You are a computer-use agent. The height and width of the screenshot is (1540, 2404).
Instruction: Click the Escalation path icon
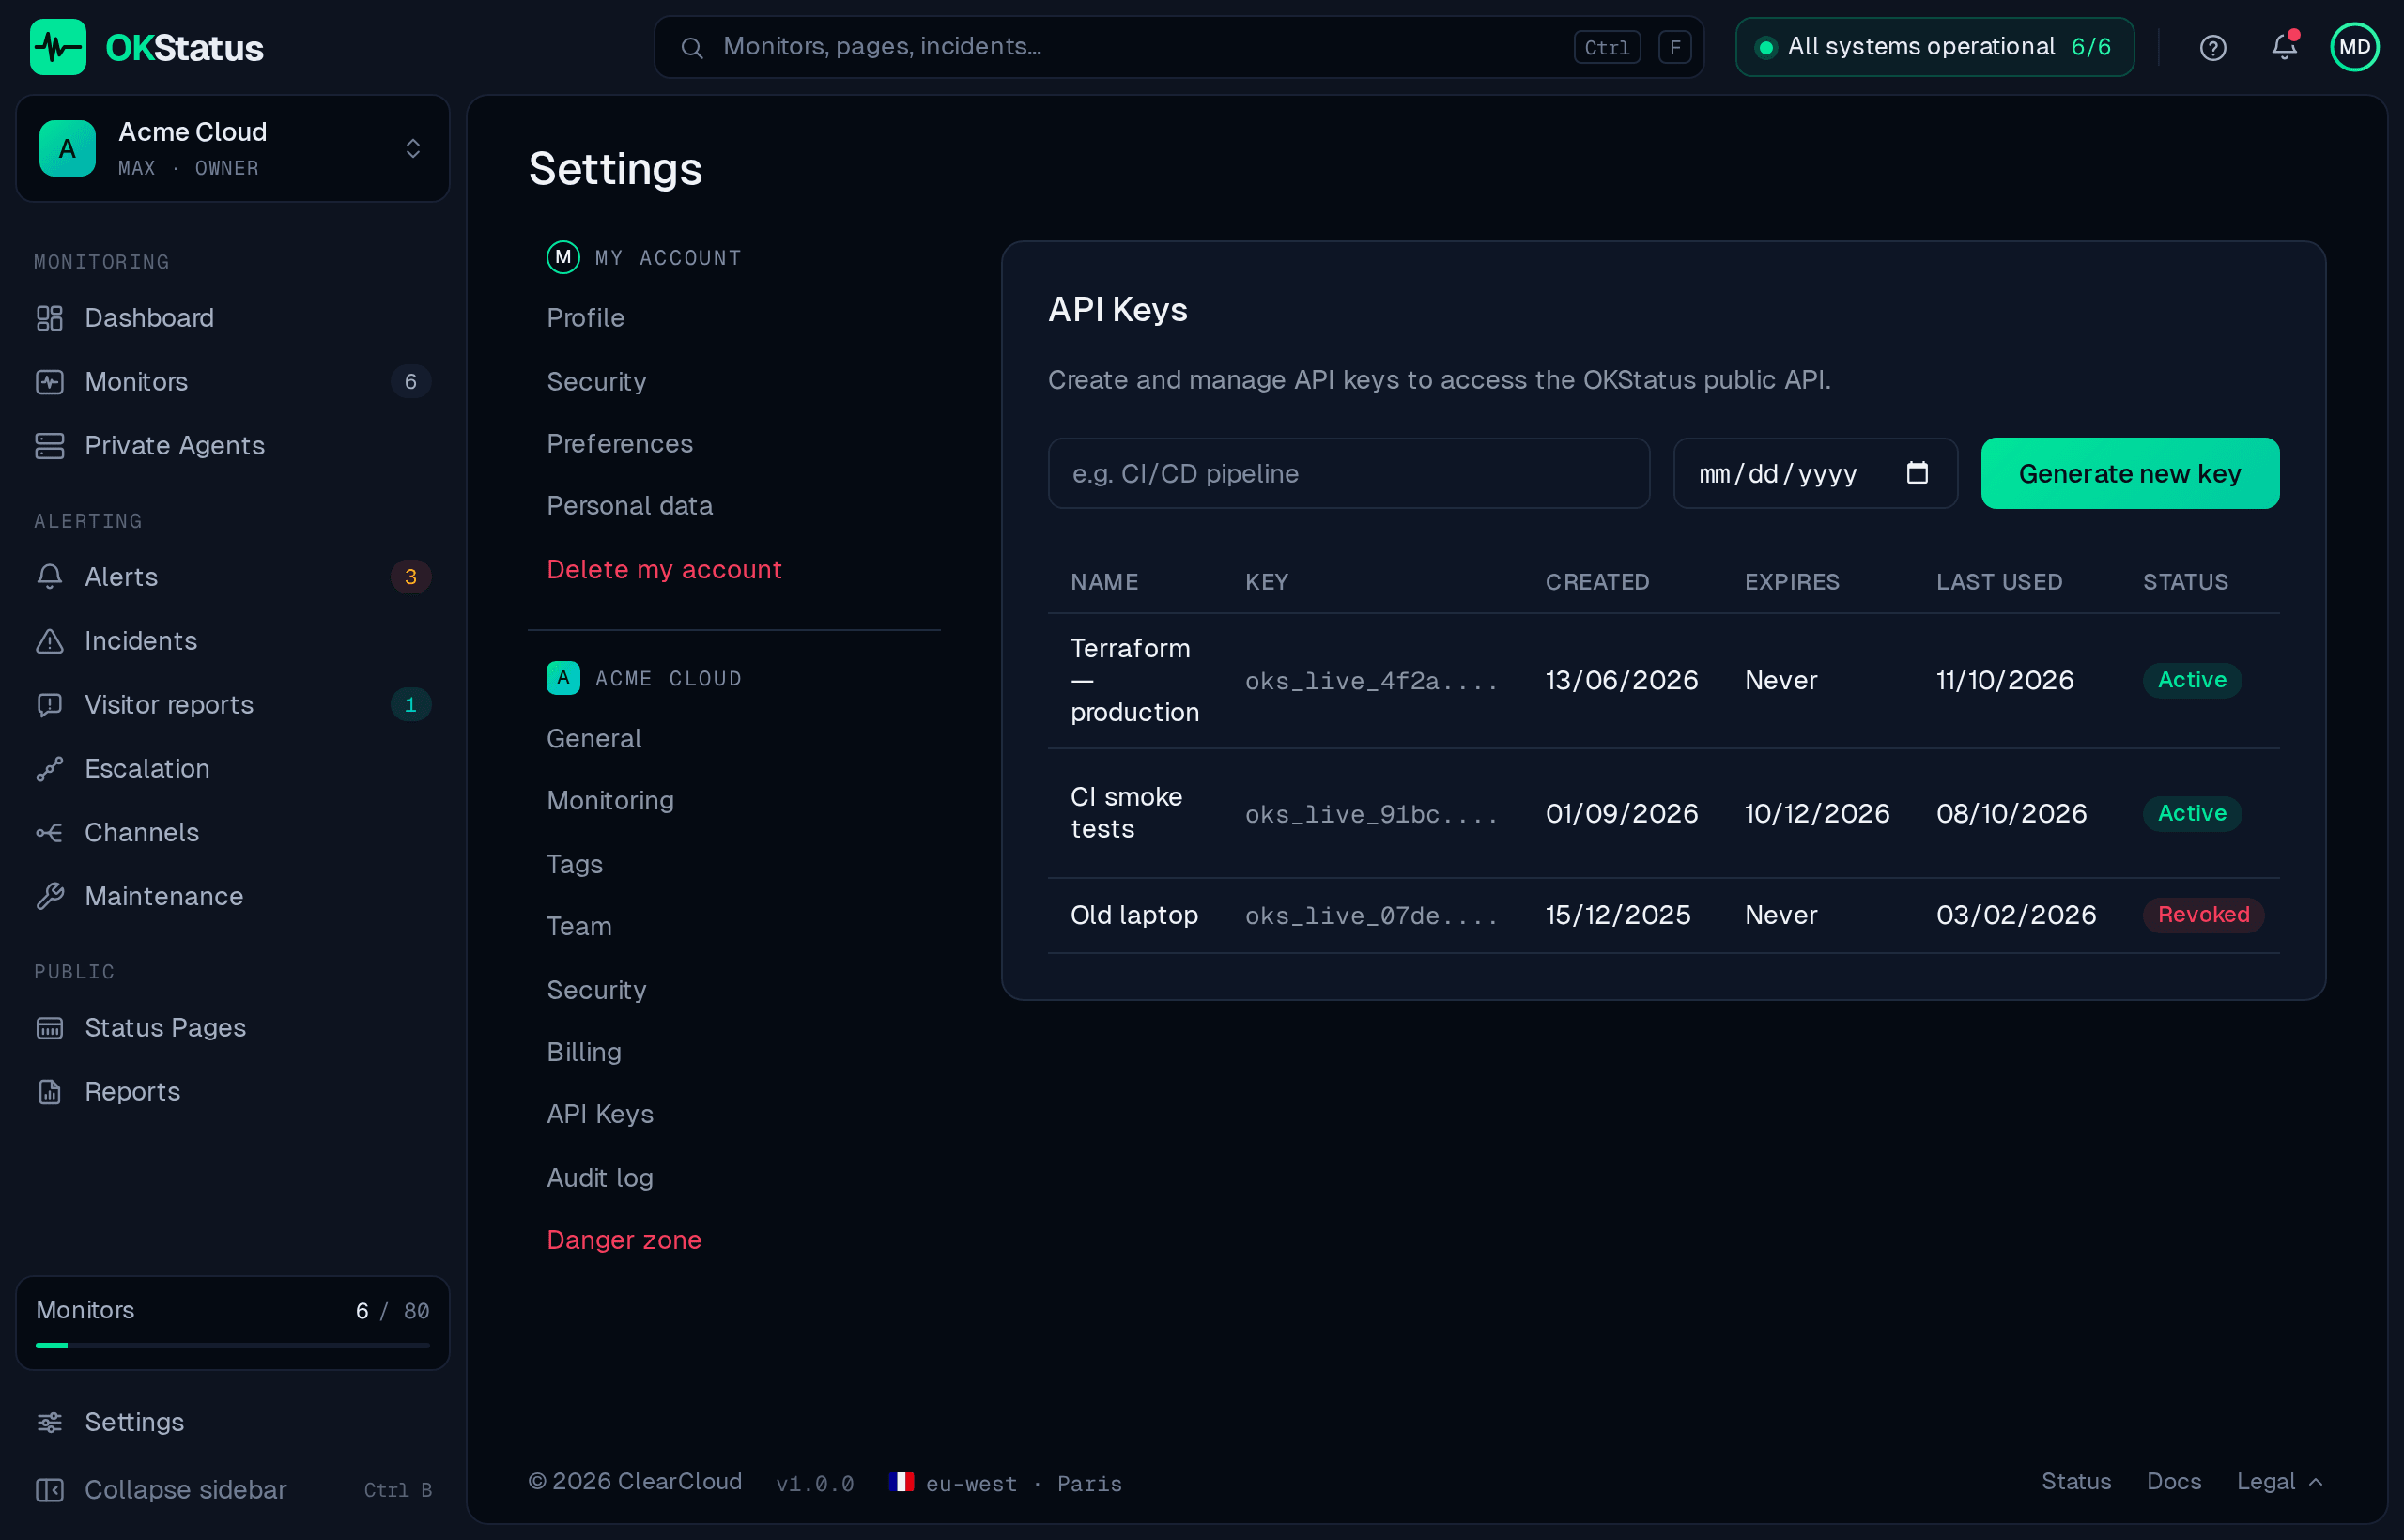49,769
